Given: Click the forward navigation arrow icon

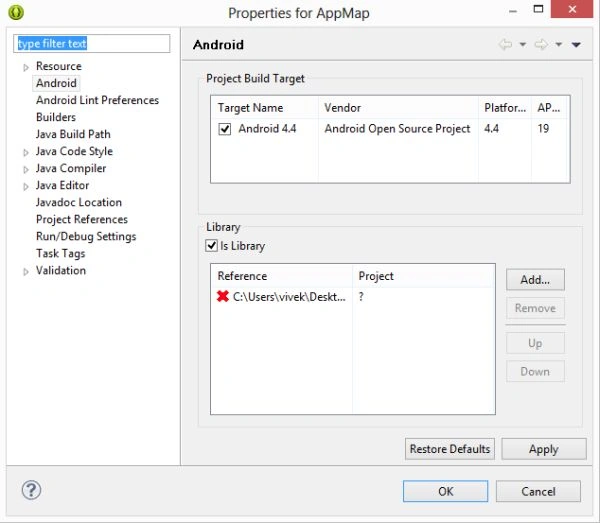Looking at the screenshot, I should [541, 44].
